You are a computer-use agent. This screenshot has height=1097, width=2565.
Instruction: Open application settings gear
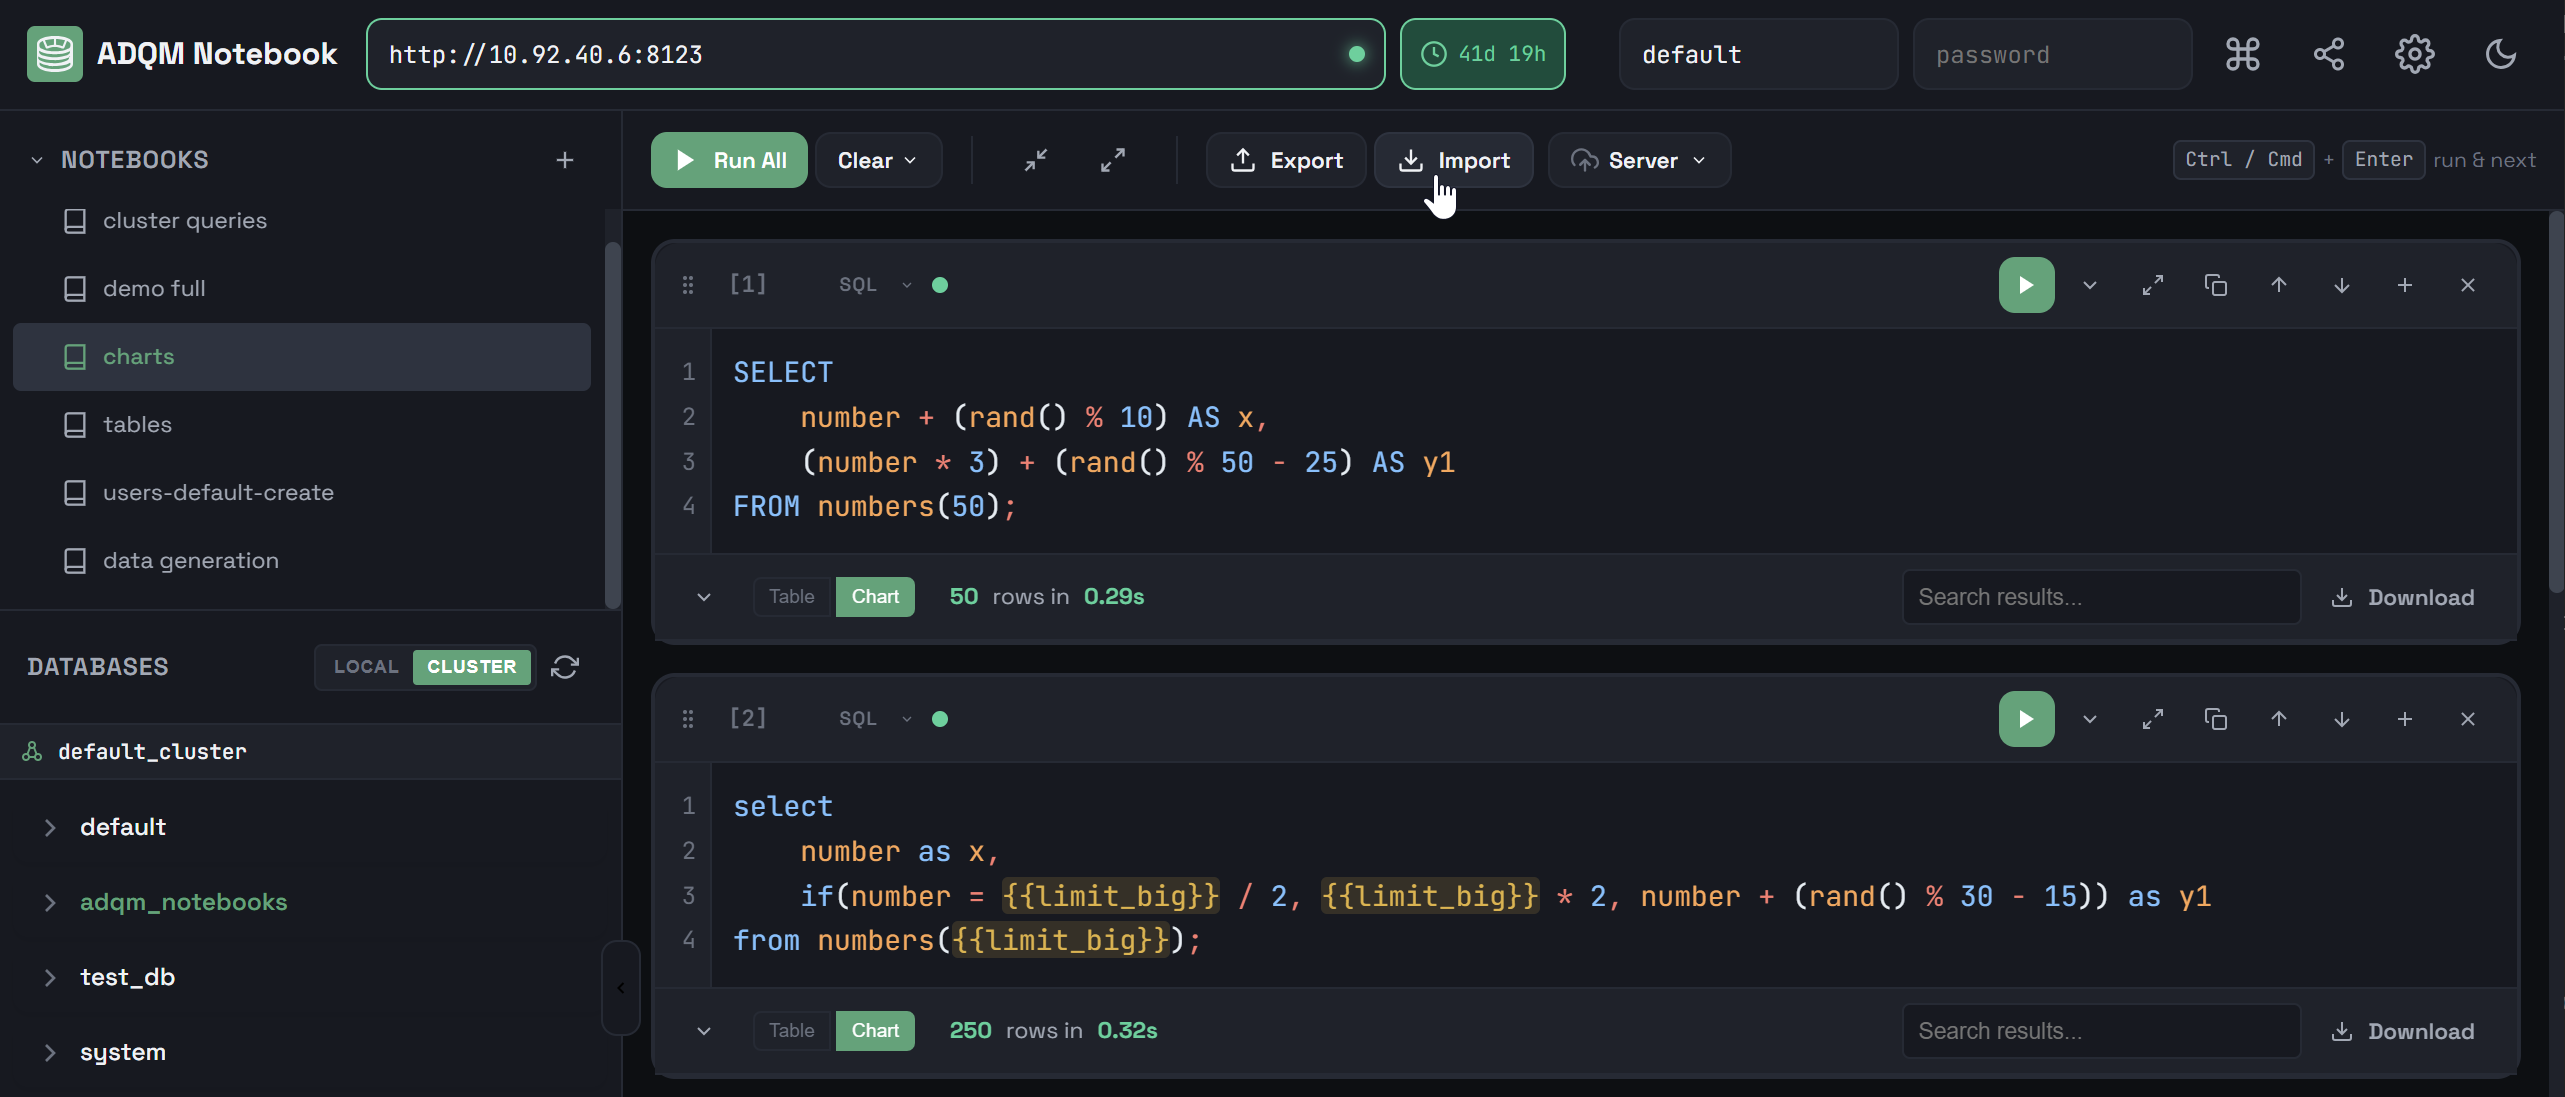[2414, 53]
